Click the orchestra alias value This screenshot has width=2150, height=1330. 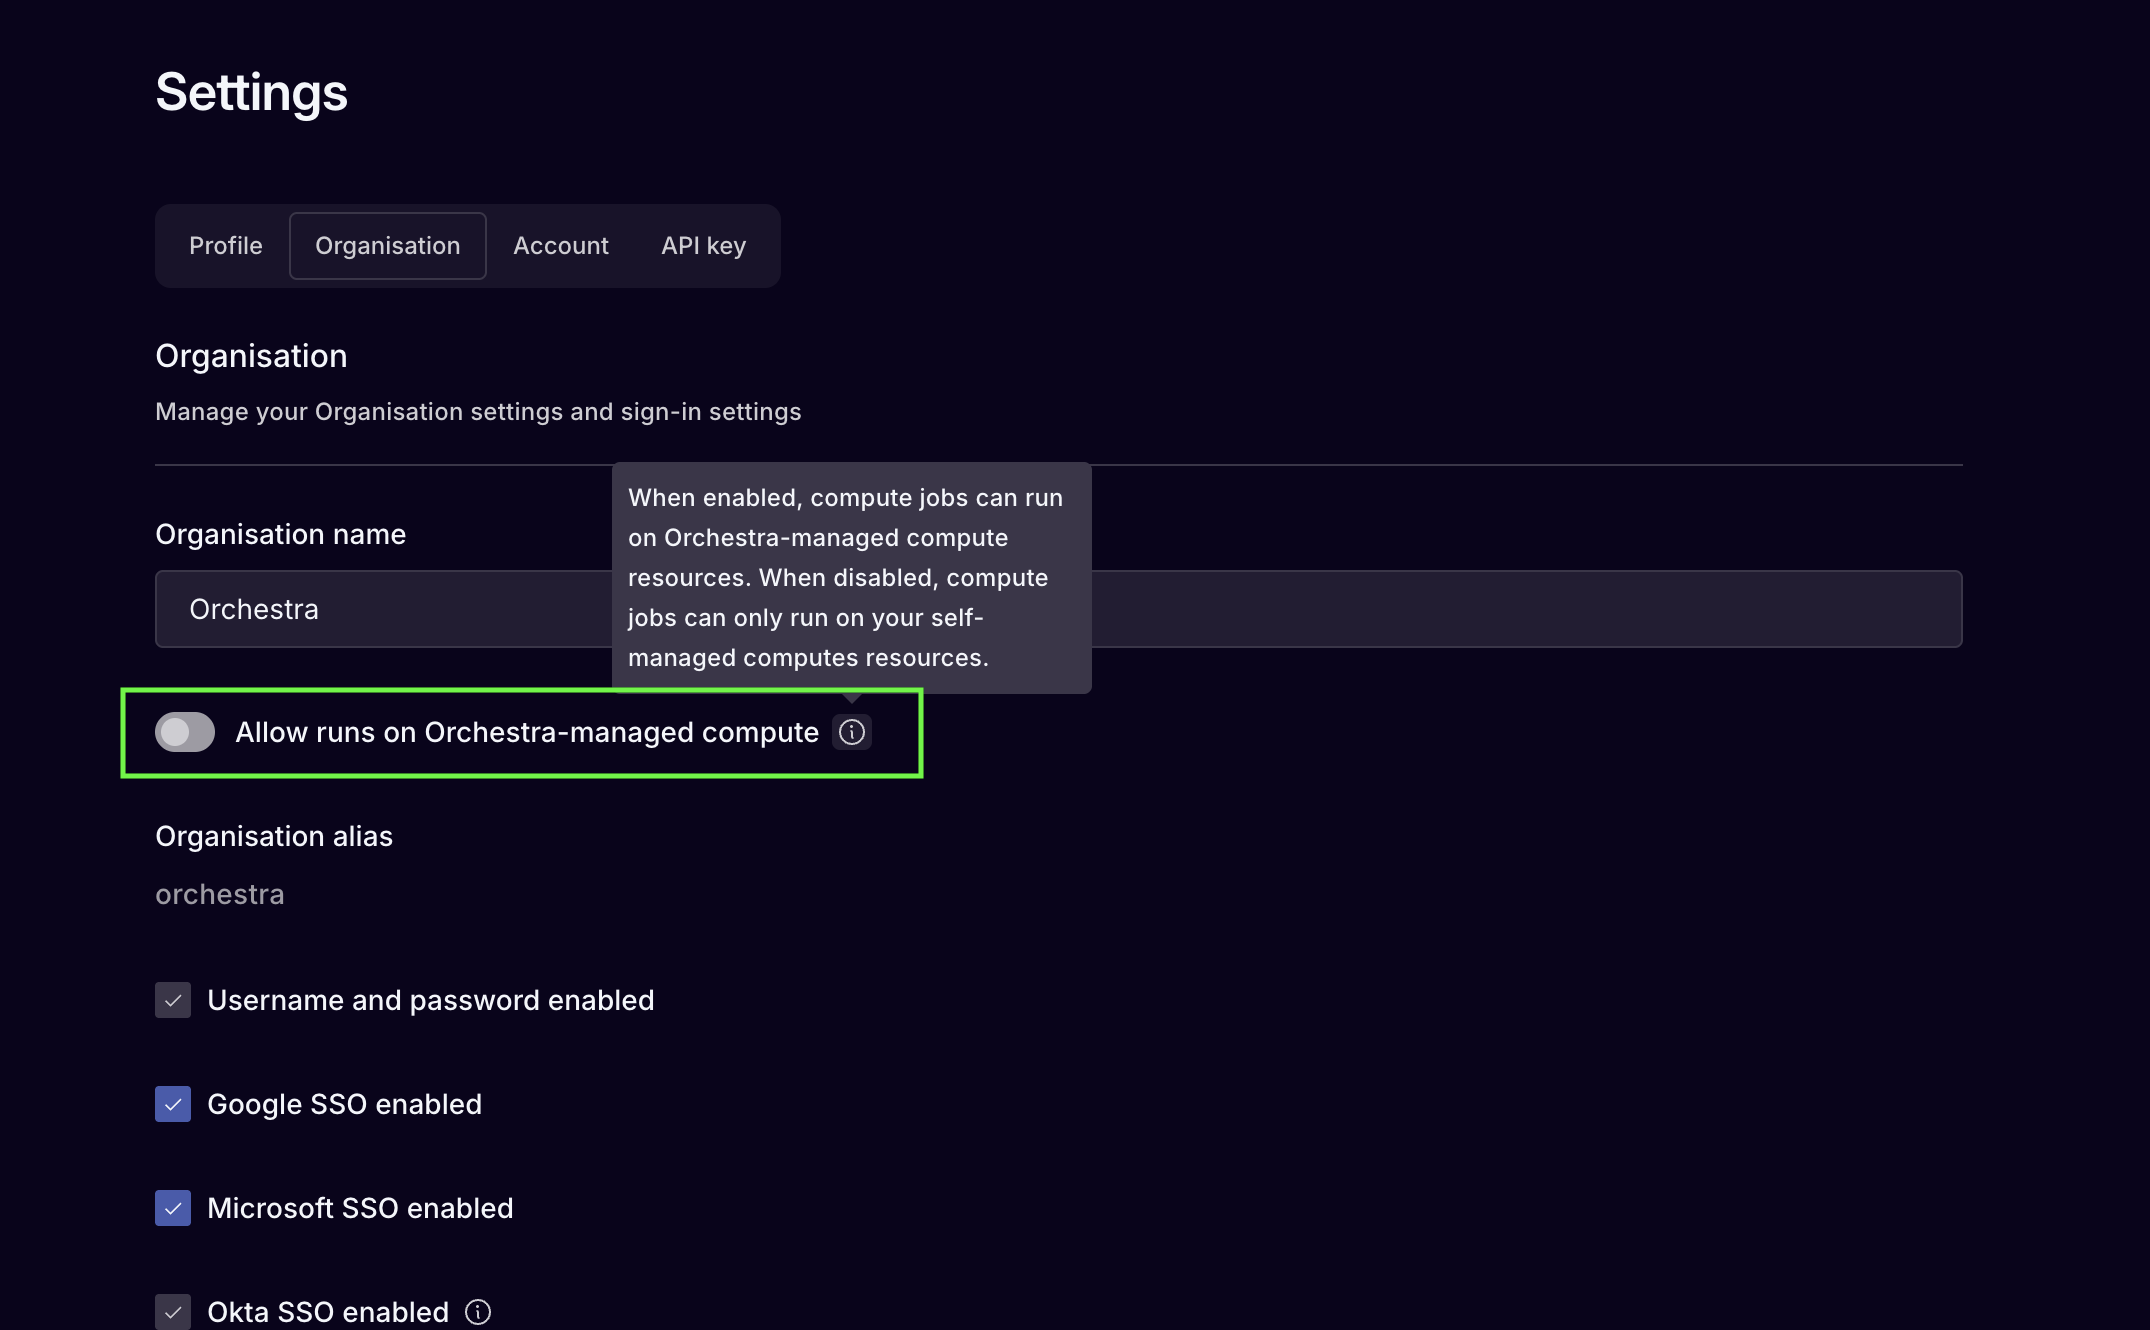(x=220, y=894)
